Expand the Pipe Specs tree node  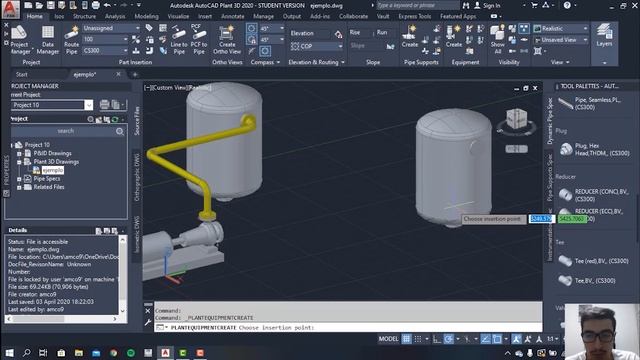coord(19,179)
